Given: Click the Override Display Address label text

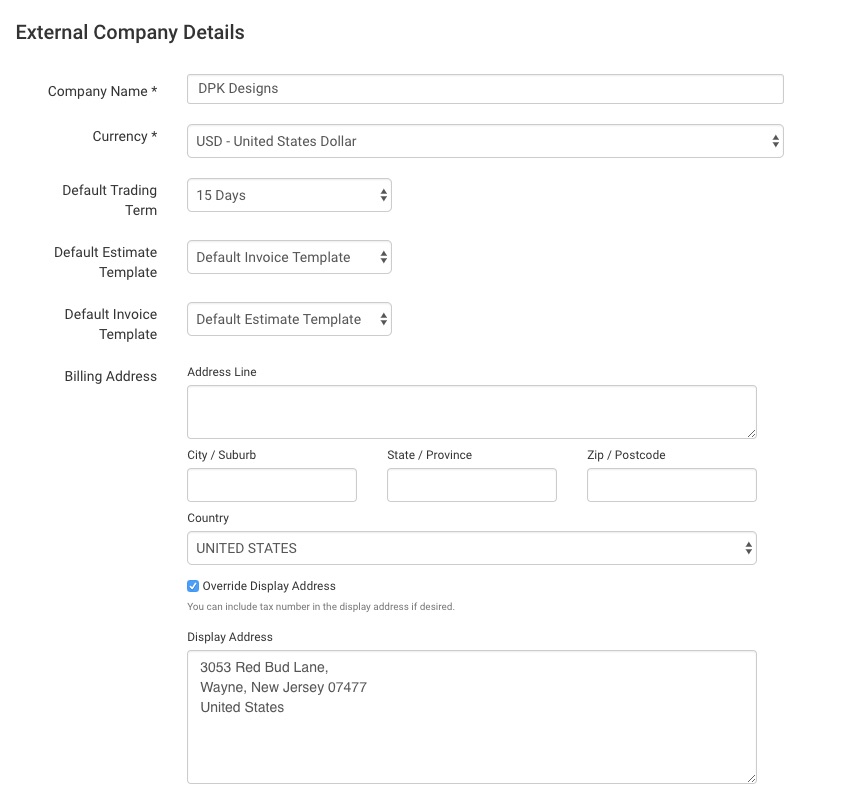Looking at the screenshot, I should [x=269, y=586].
